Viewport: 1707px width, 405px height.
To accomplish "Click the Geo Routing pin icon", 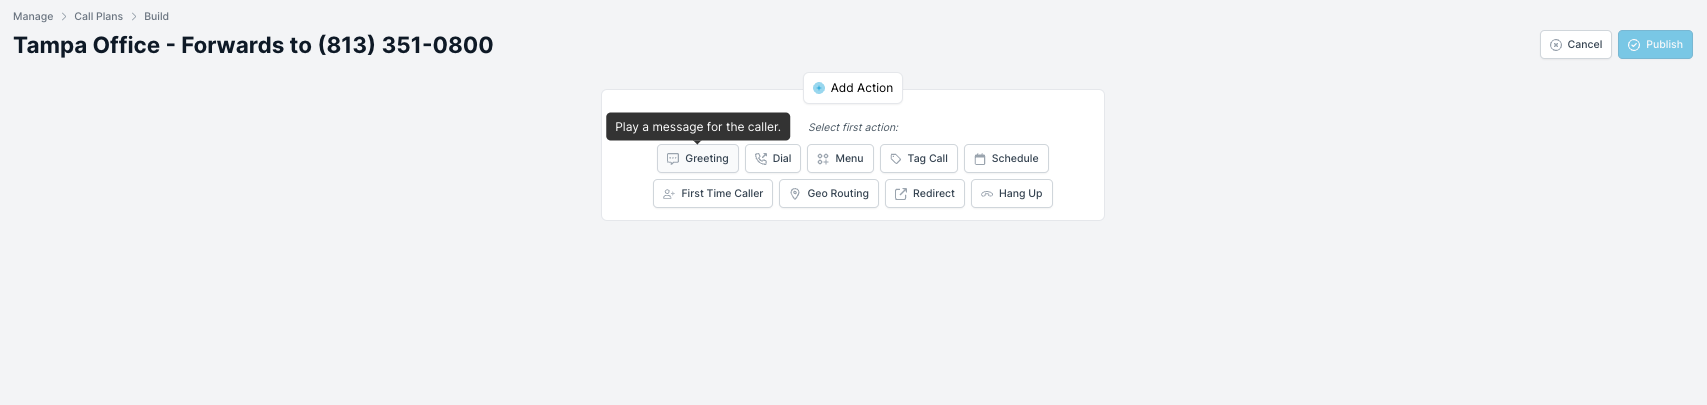I will [x=795, y=194].
